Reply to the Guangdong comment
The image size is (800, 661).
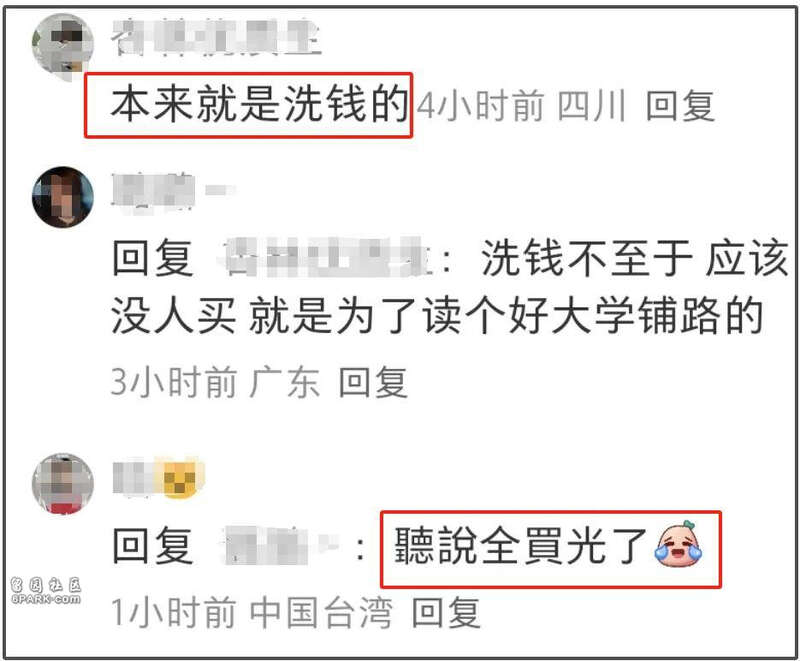(373, 382)
